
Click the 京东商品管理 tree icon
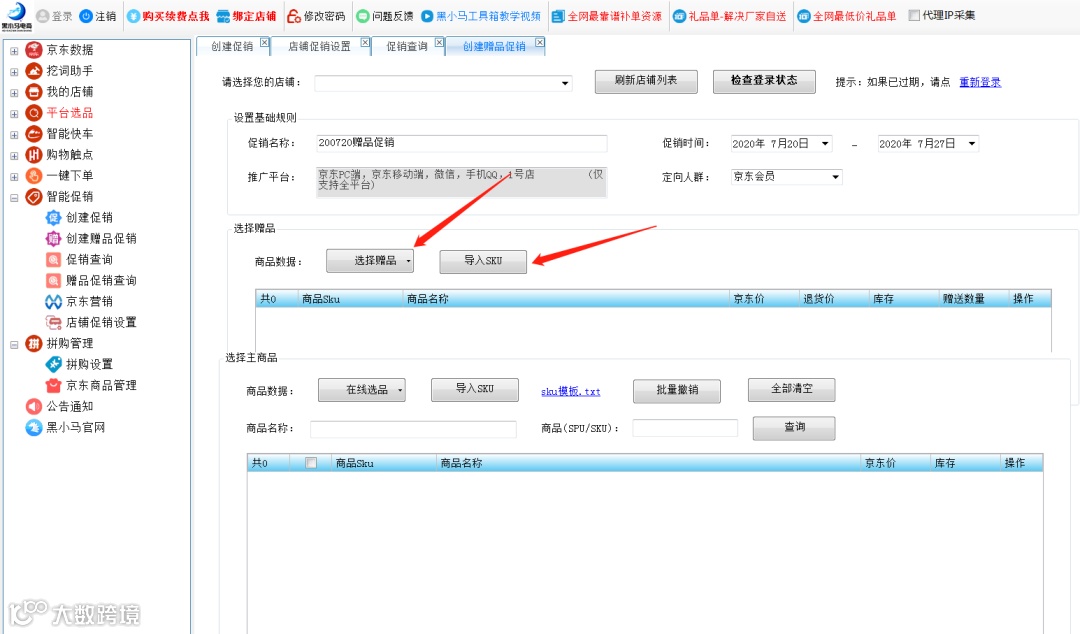[54, 385]
